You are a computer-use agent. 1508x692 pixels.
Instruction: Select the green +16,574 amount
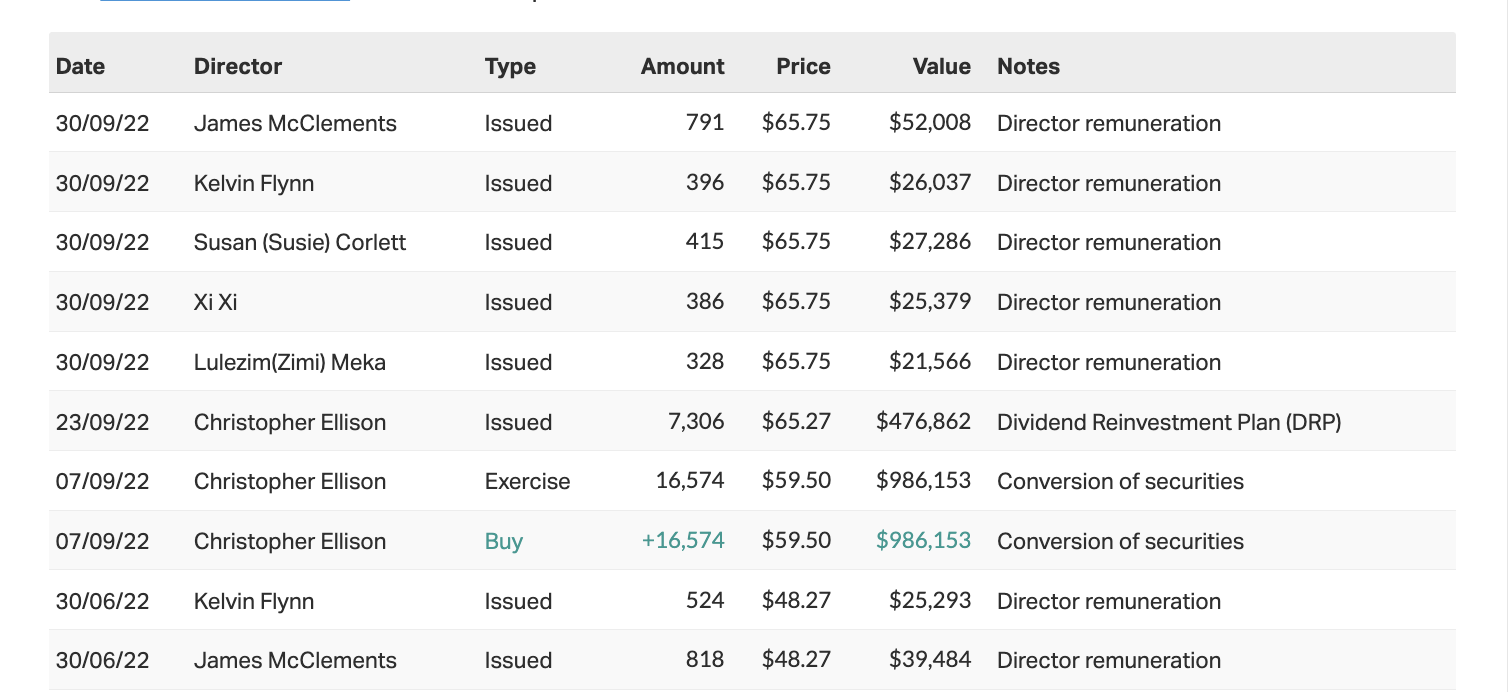pos(683,541)
